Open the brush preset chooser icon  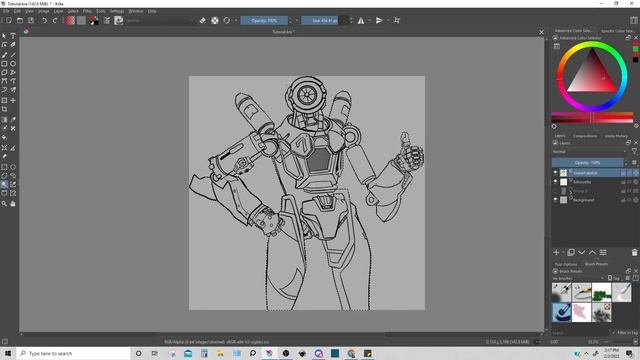point(119,20)
